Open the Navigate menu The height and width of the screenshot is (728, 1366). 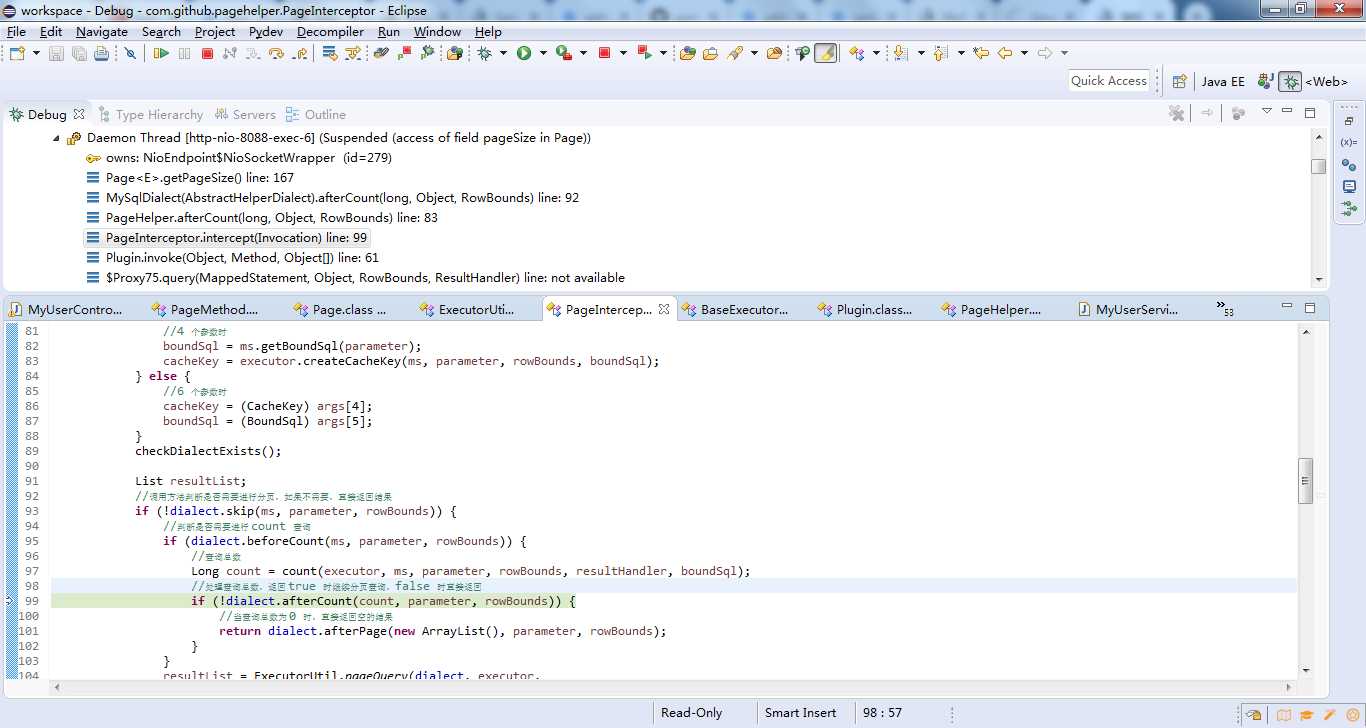(102, 31)
